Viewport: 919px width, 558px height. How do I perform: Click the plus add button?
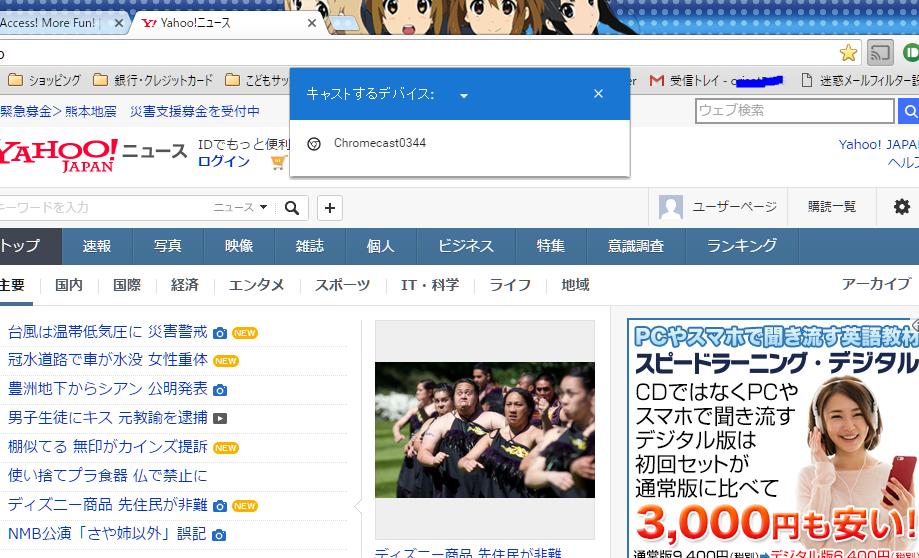[x=330, y=208]
